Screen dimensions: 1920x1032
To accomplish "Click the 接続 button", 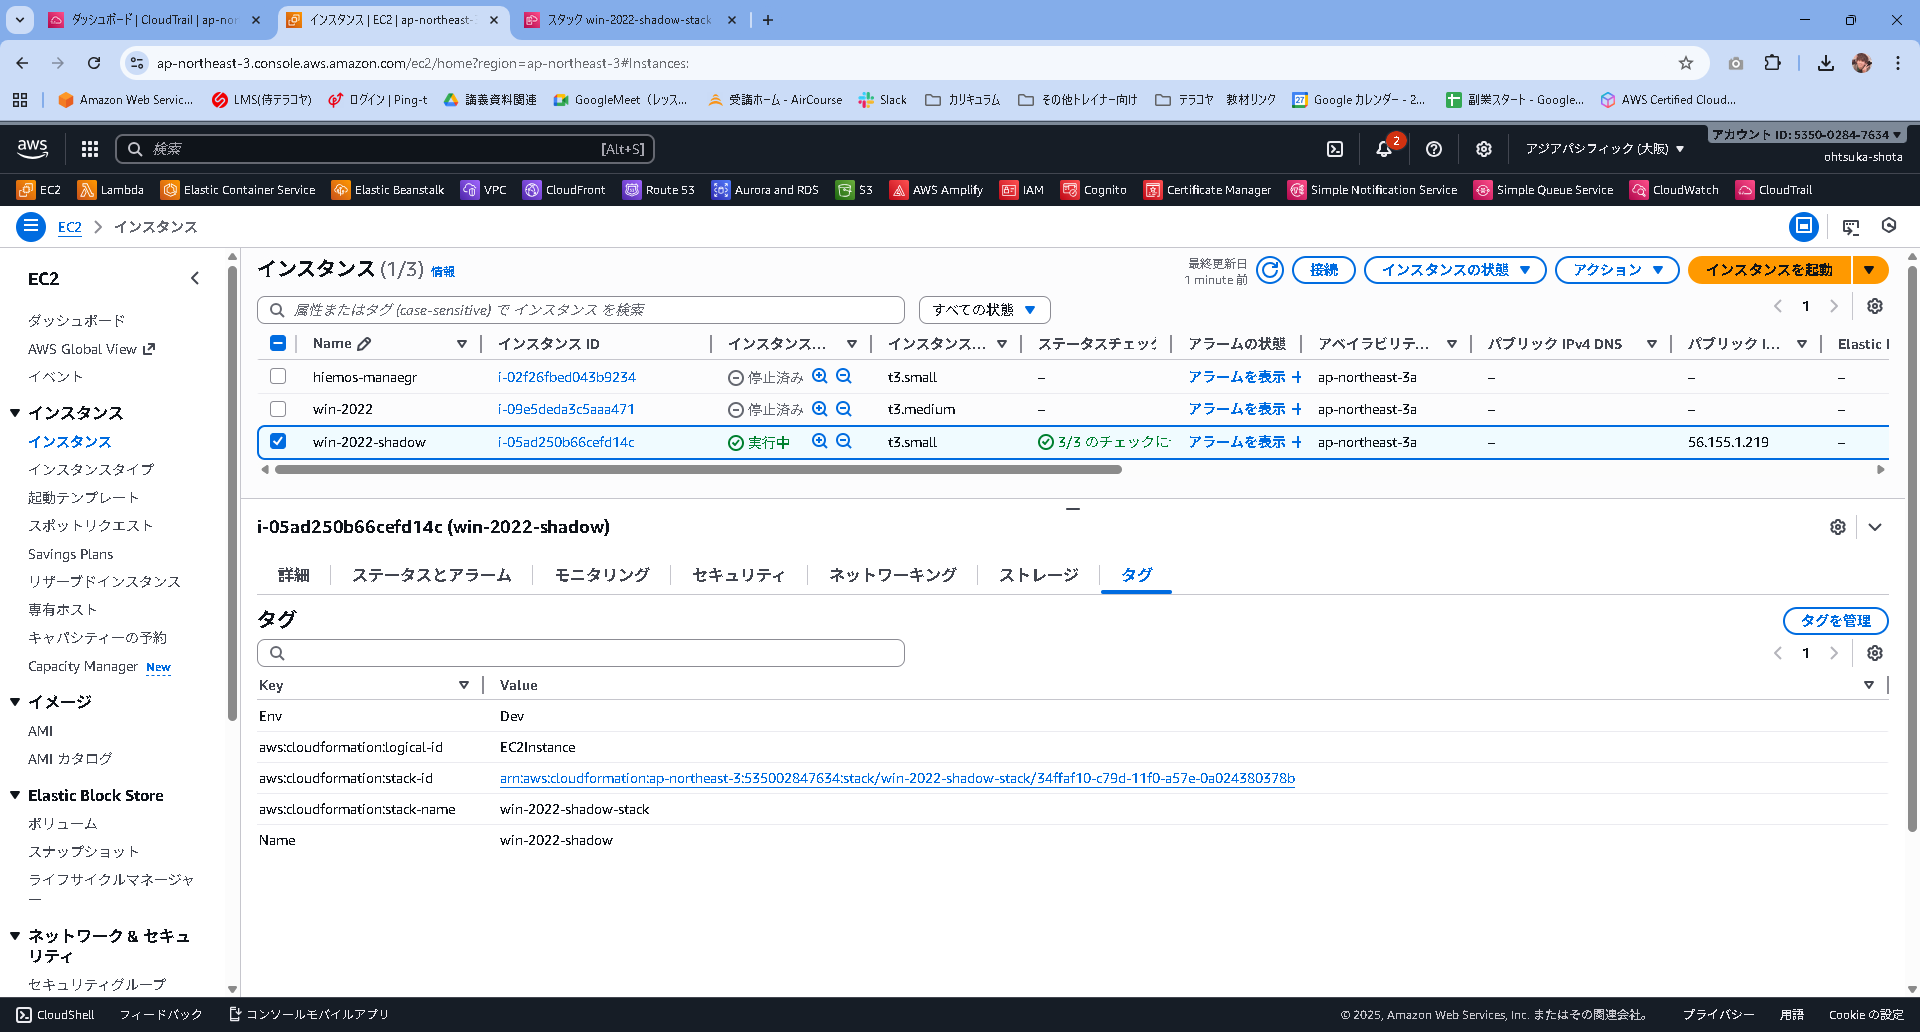I will 1324,270.
